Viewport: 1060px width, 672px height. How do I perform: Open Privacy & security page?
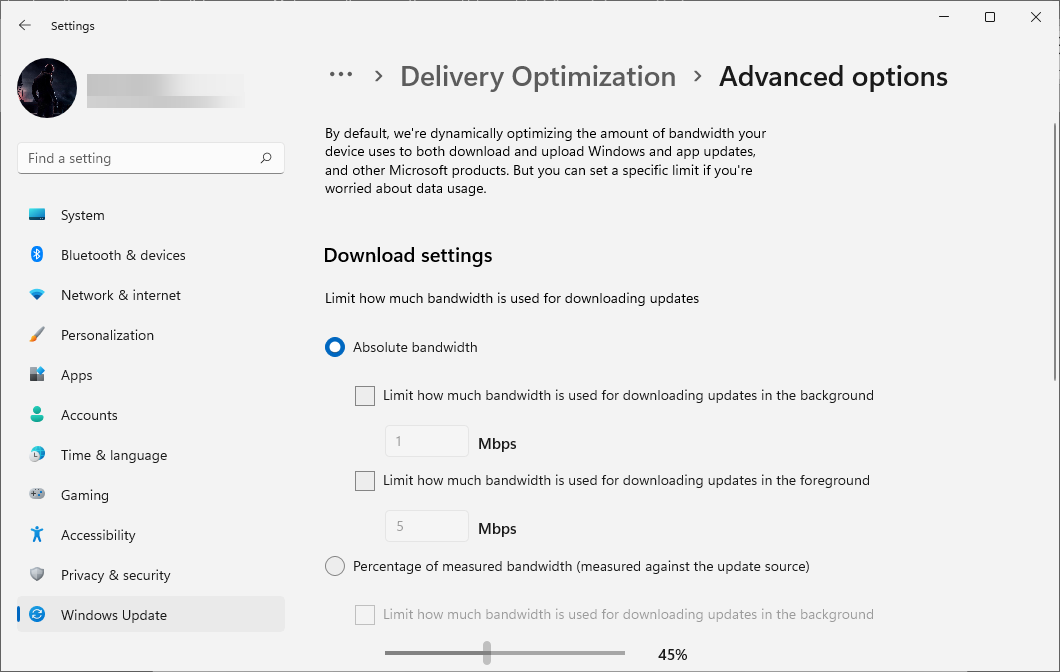151,574
